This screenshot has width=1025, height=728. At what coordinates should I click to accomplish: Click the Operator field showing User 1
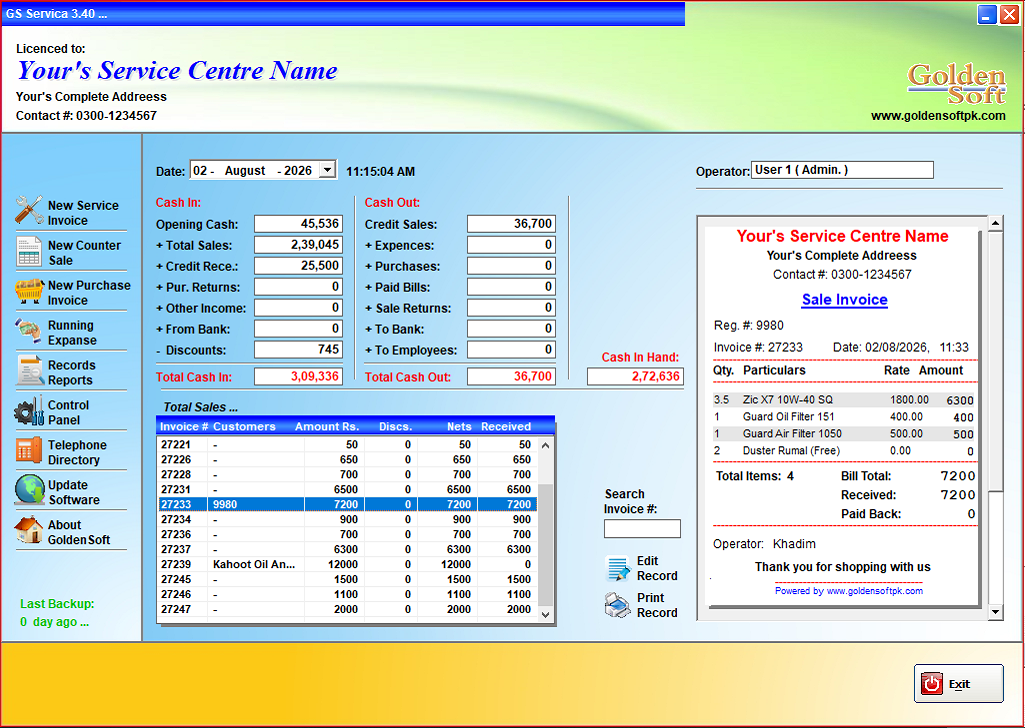(842, 170)
